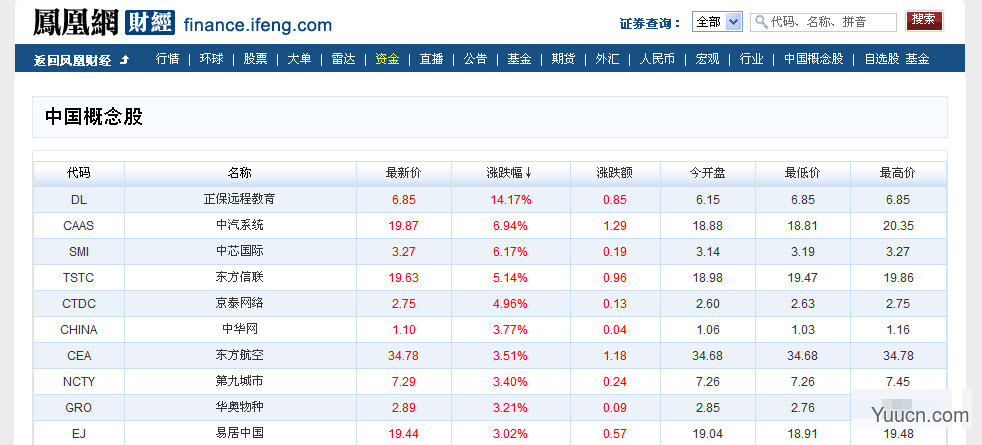Open the 大单 nav item
Image resolution: width=982 pixels, height=445 pixels.
299,59
